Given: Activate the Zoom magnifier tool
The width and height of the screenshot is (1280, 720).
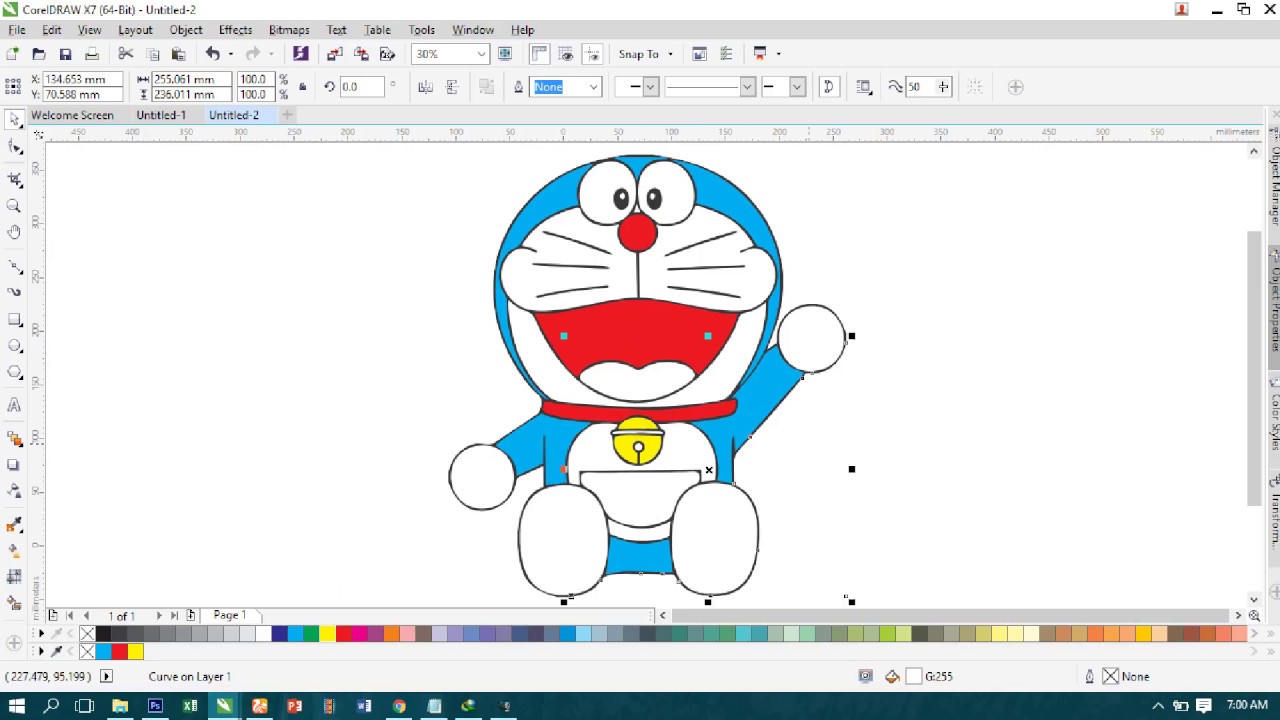Looking at the screenshot, I should 14,206.
